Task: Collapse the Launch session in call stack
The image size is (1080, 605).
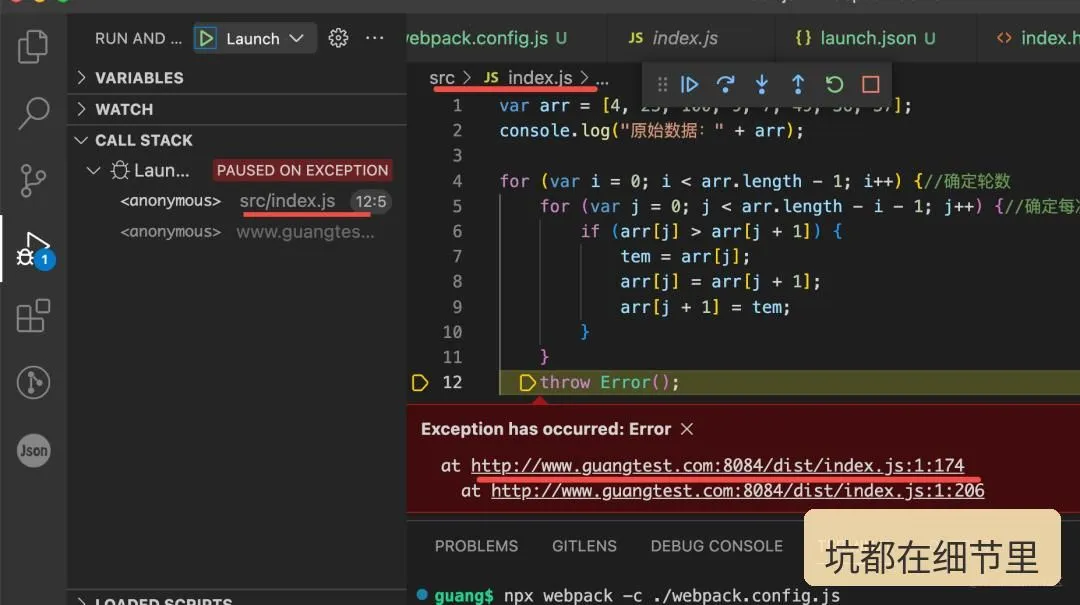Action: (x=93, y=170)
